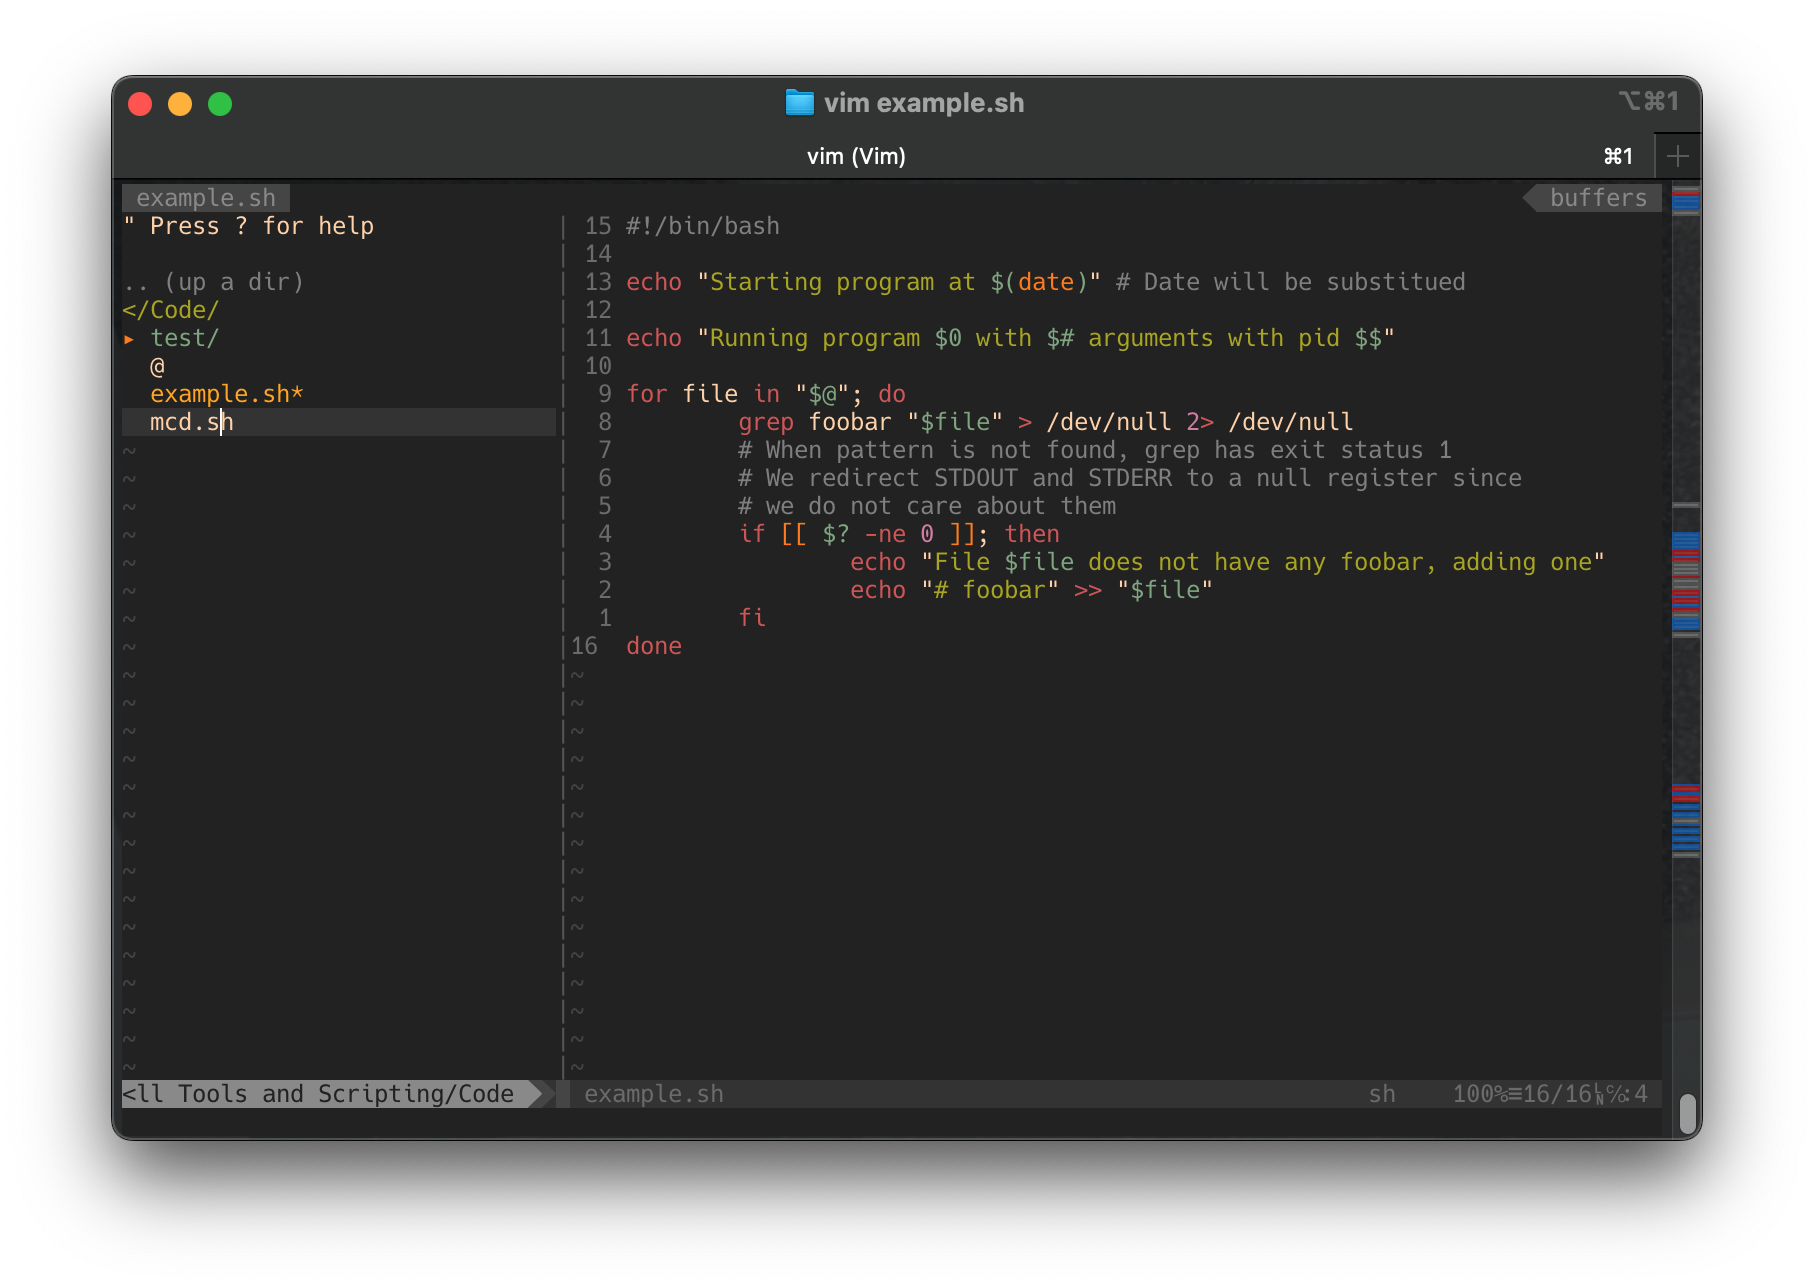Click the ⌘1 shortcut badge on the tab
The width and height of the screenshot is (1814, 1288).
point(1617,155)
